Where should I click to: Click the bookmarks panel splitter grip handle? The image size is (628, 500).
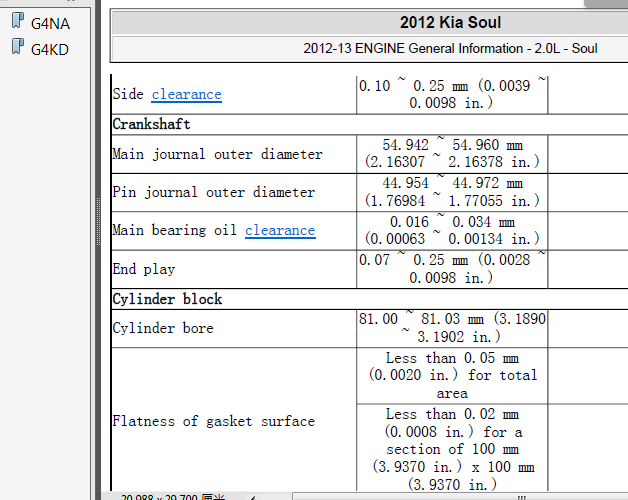point(99,221)
